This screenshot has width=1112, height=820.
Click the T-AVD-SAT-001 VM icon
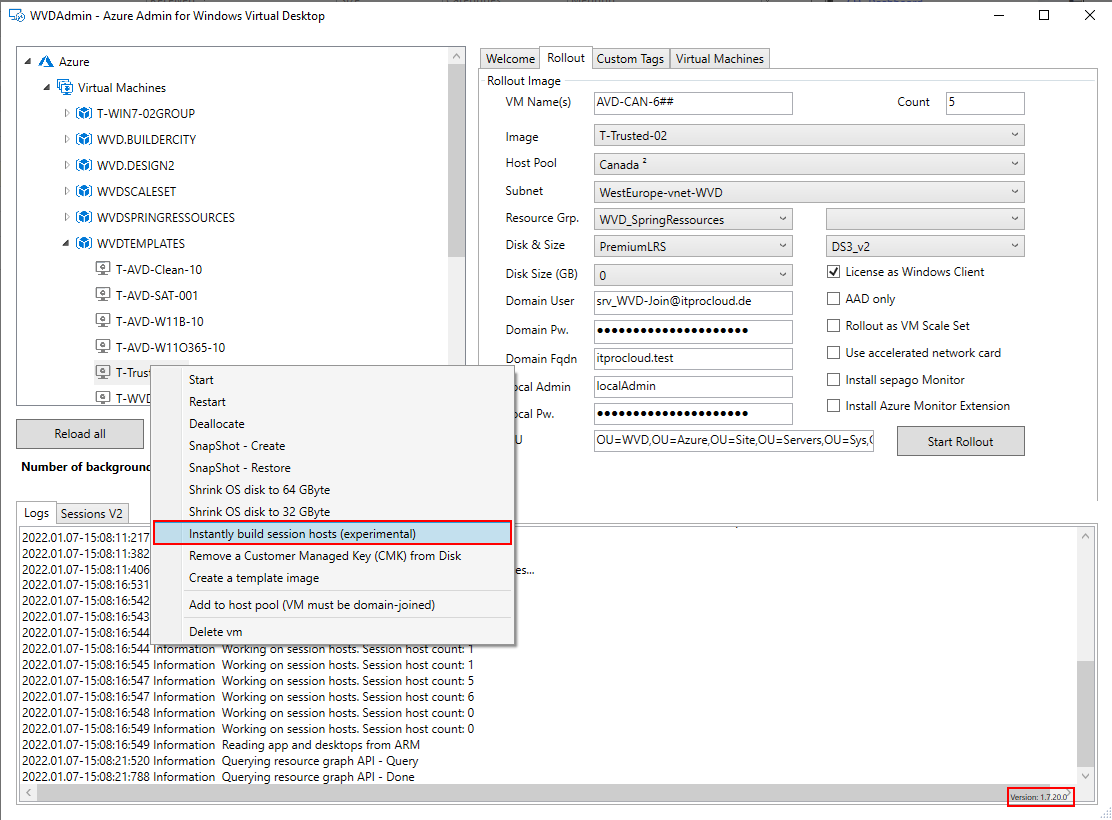click(103, 295)
